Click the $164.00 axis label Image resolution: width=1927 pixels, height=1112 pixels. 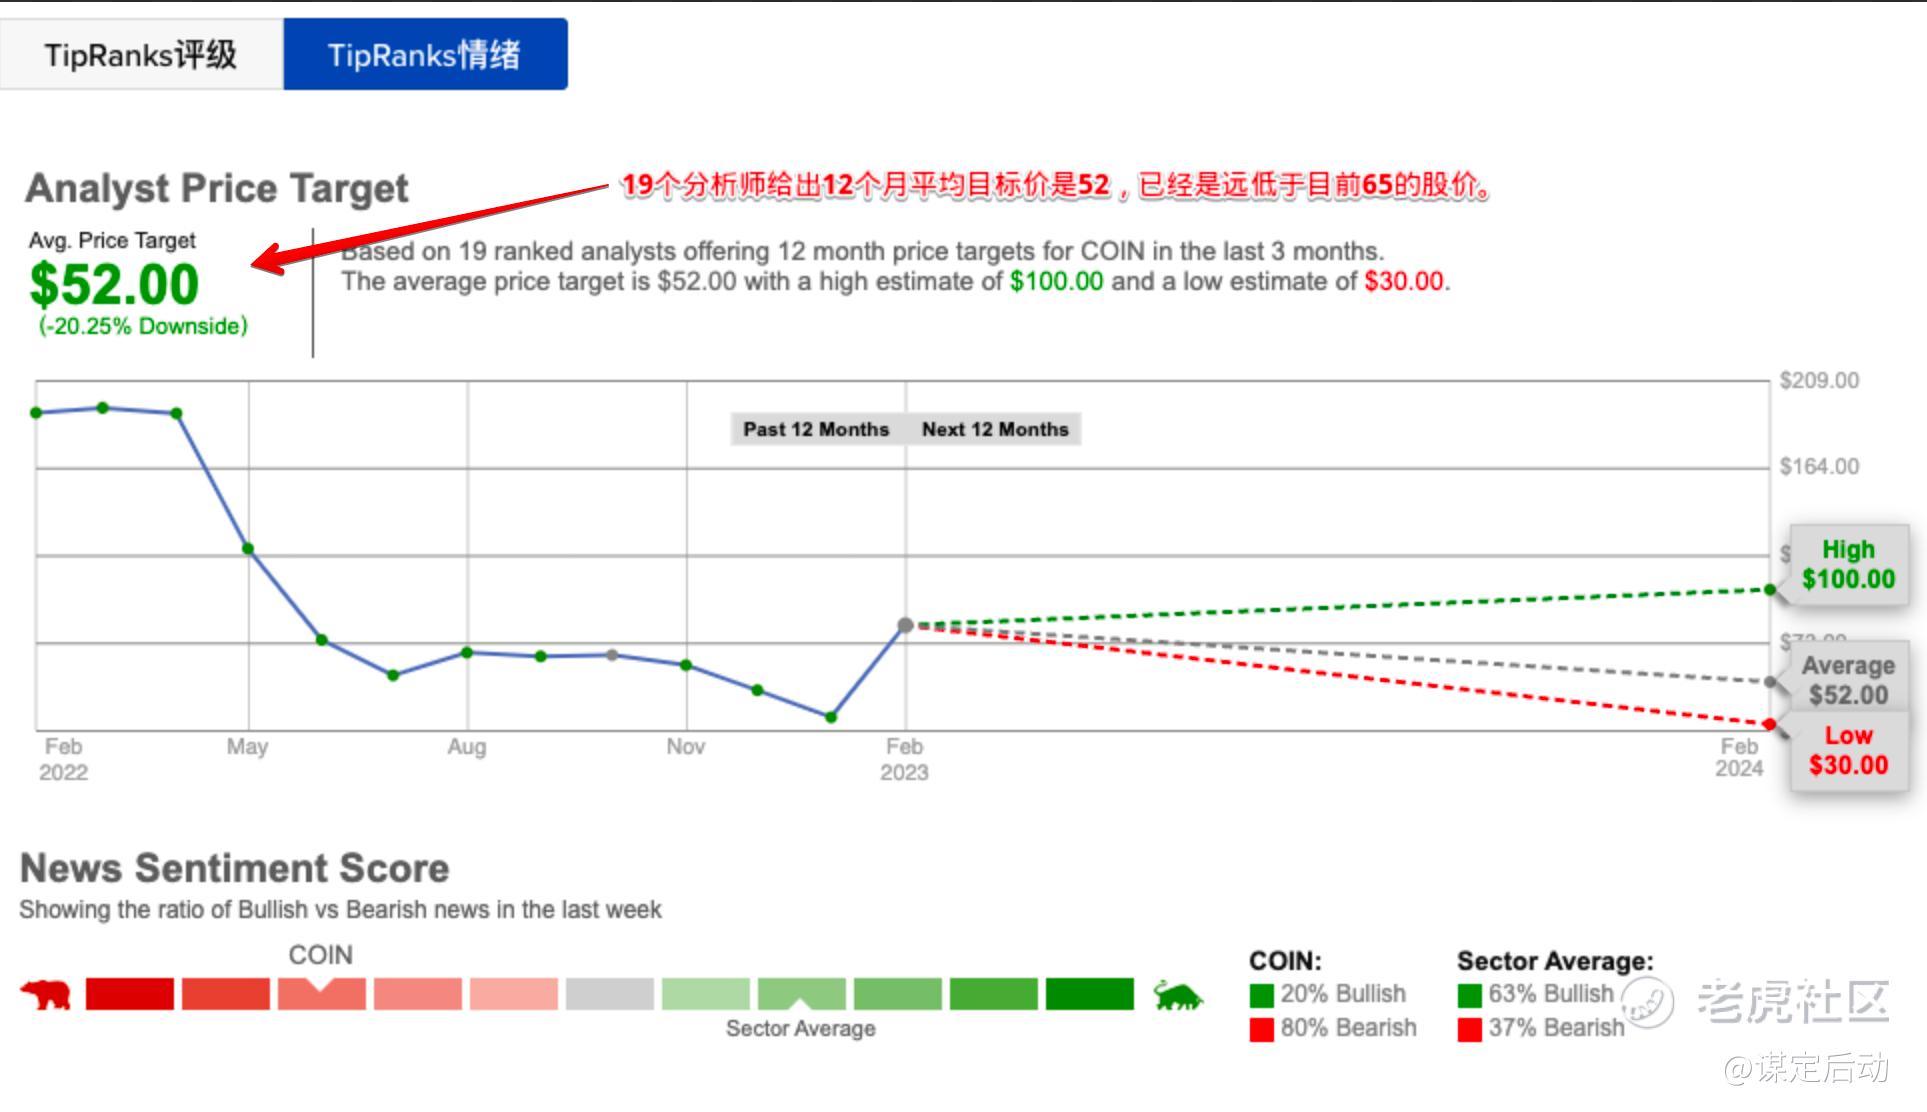[x=1819, y=466]
